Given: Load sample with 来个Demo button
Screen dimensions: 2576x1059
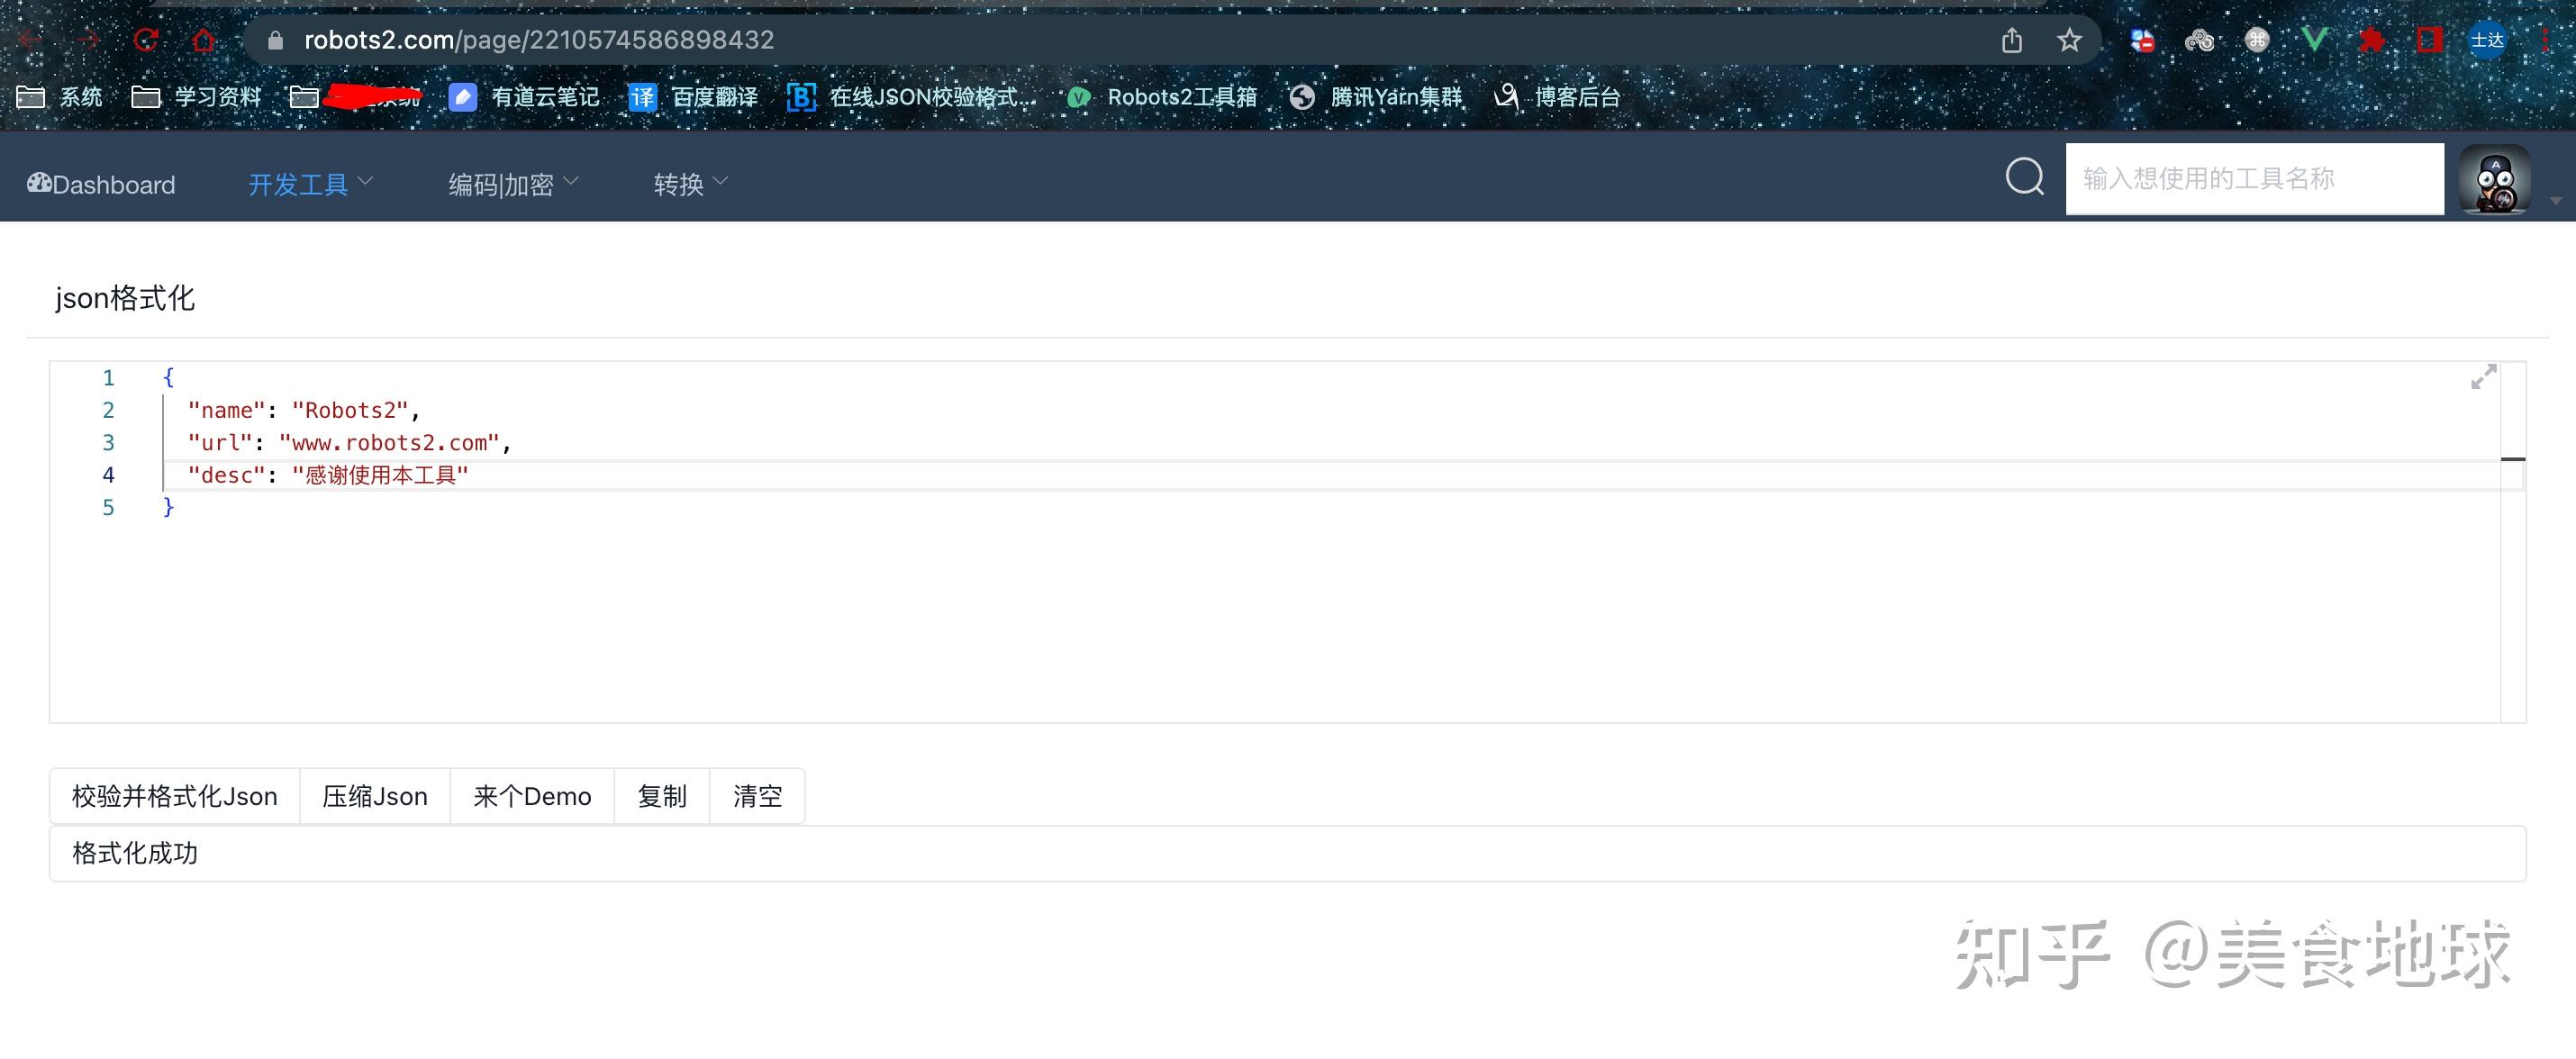Looking at the screenshot, I should point(532,796).
